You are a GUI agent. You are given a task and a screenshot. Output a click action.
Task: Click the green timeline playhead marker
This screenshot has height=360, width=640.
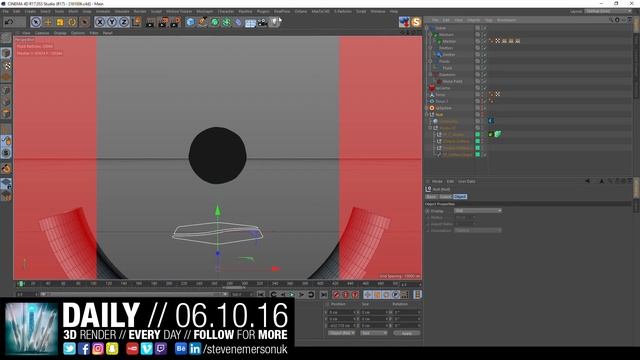pyautogui.click(x=20, y=283)
